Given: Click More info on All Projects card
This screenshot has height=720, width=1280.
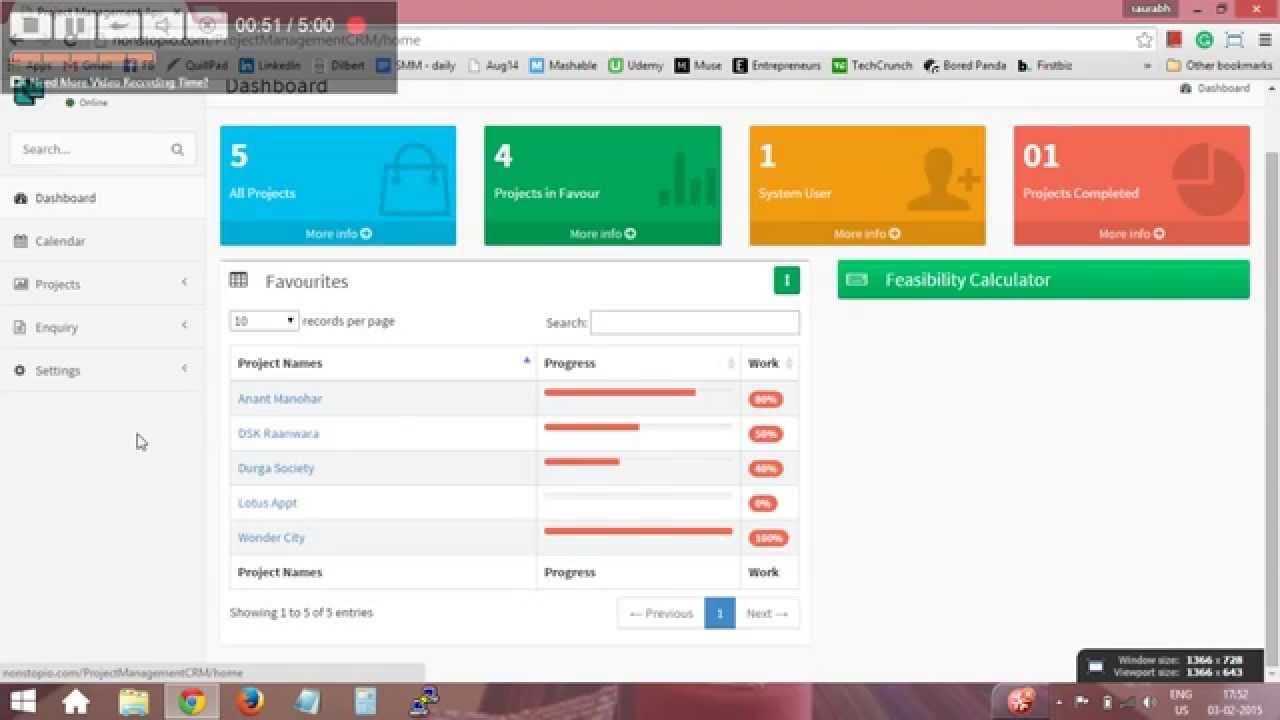Looking at the screenshot, I should (x=338, y=234).
